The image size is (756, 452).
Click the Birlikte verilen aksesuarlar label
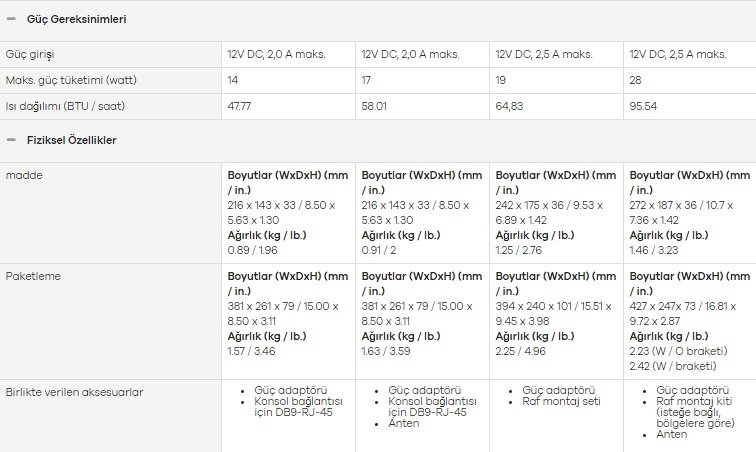[75, 392]
